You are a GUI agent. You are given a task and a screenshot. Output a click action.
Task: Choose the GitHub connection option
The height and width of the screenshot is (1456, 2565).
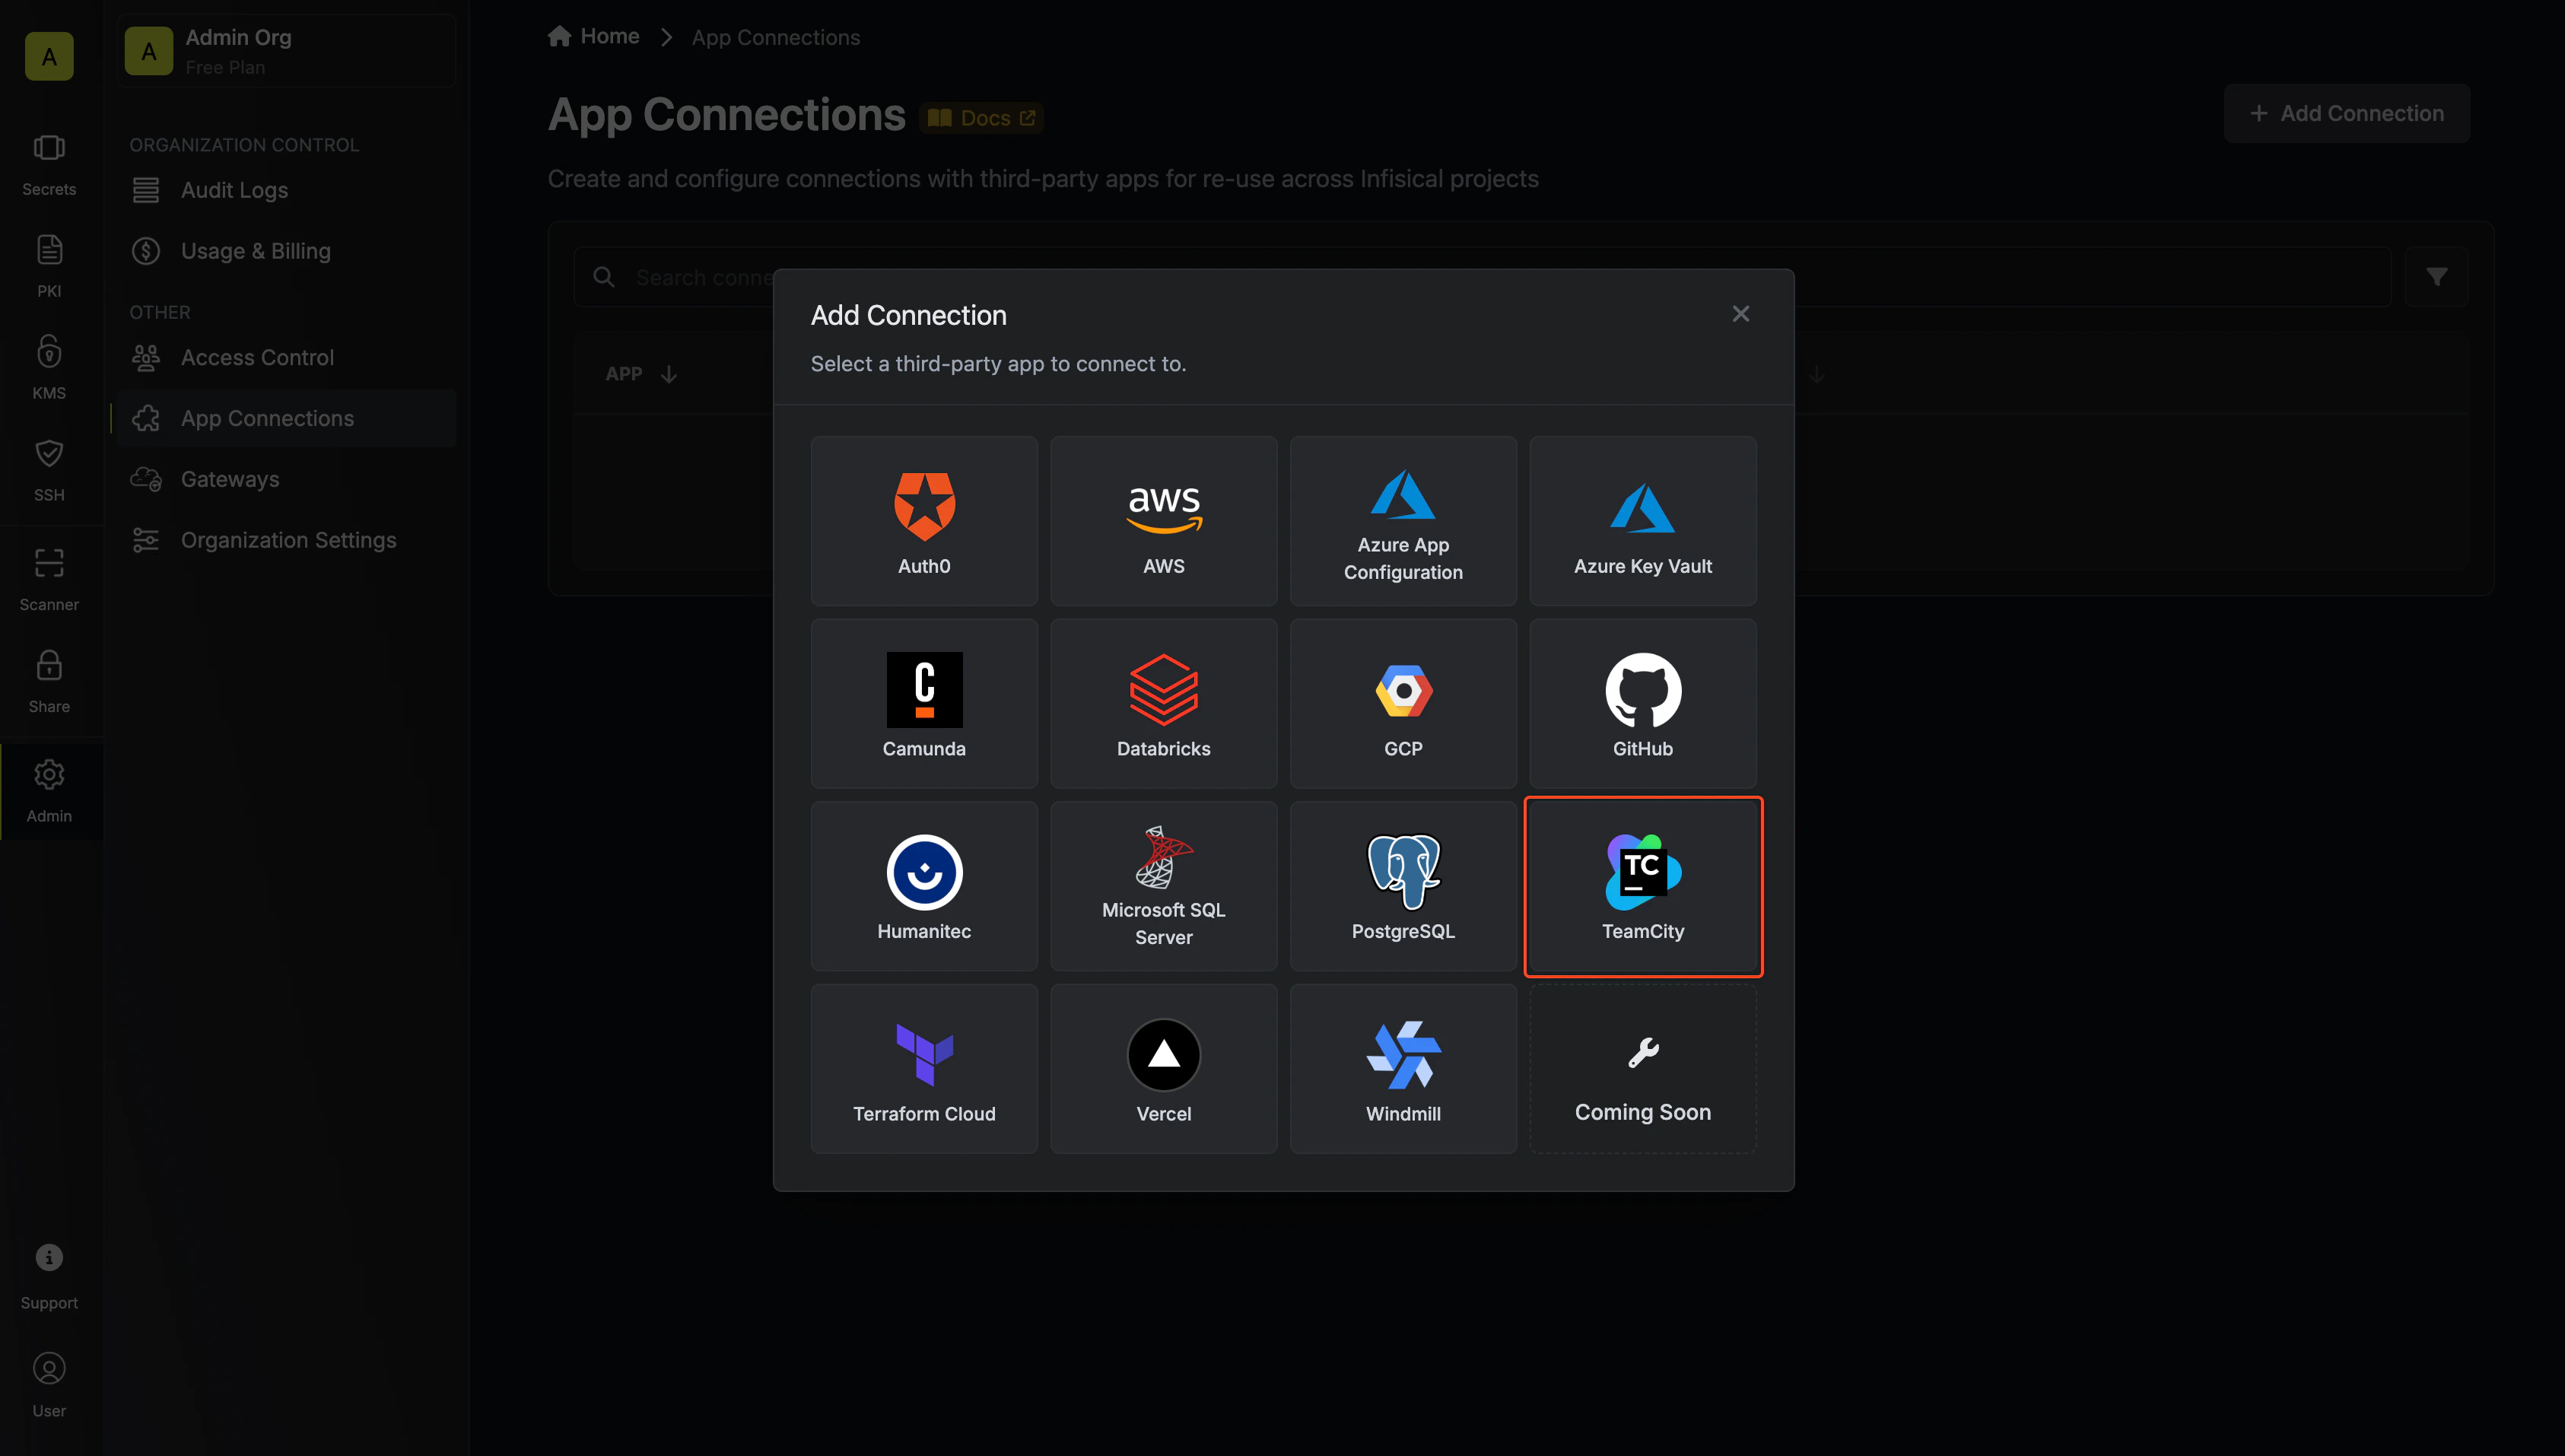click(1642, 703)
